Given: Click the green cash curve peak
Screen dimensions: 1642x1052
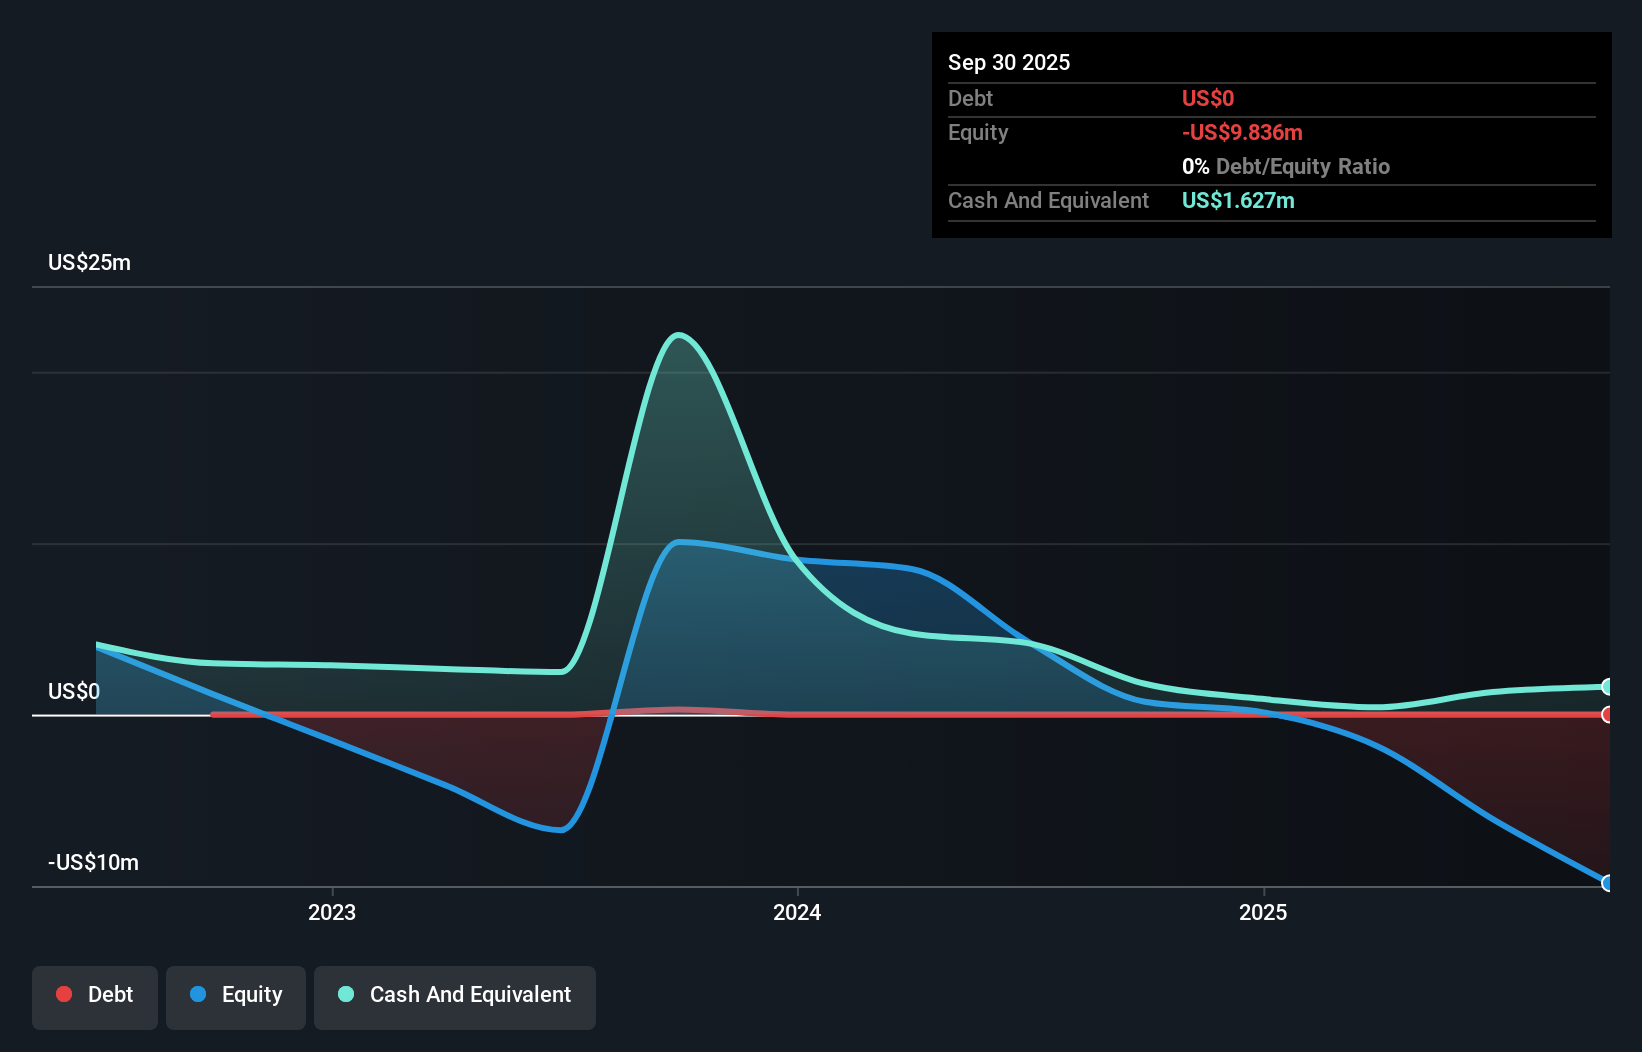Looking at the screenshot, I should (x=678, y=335).
